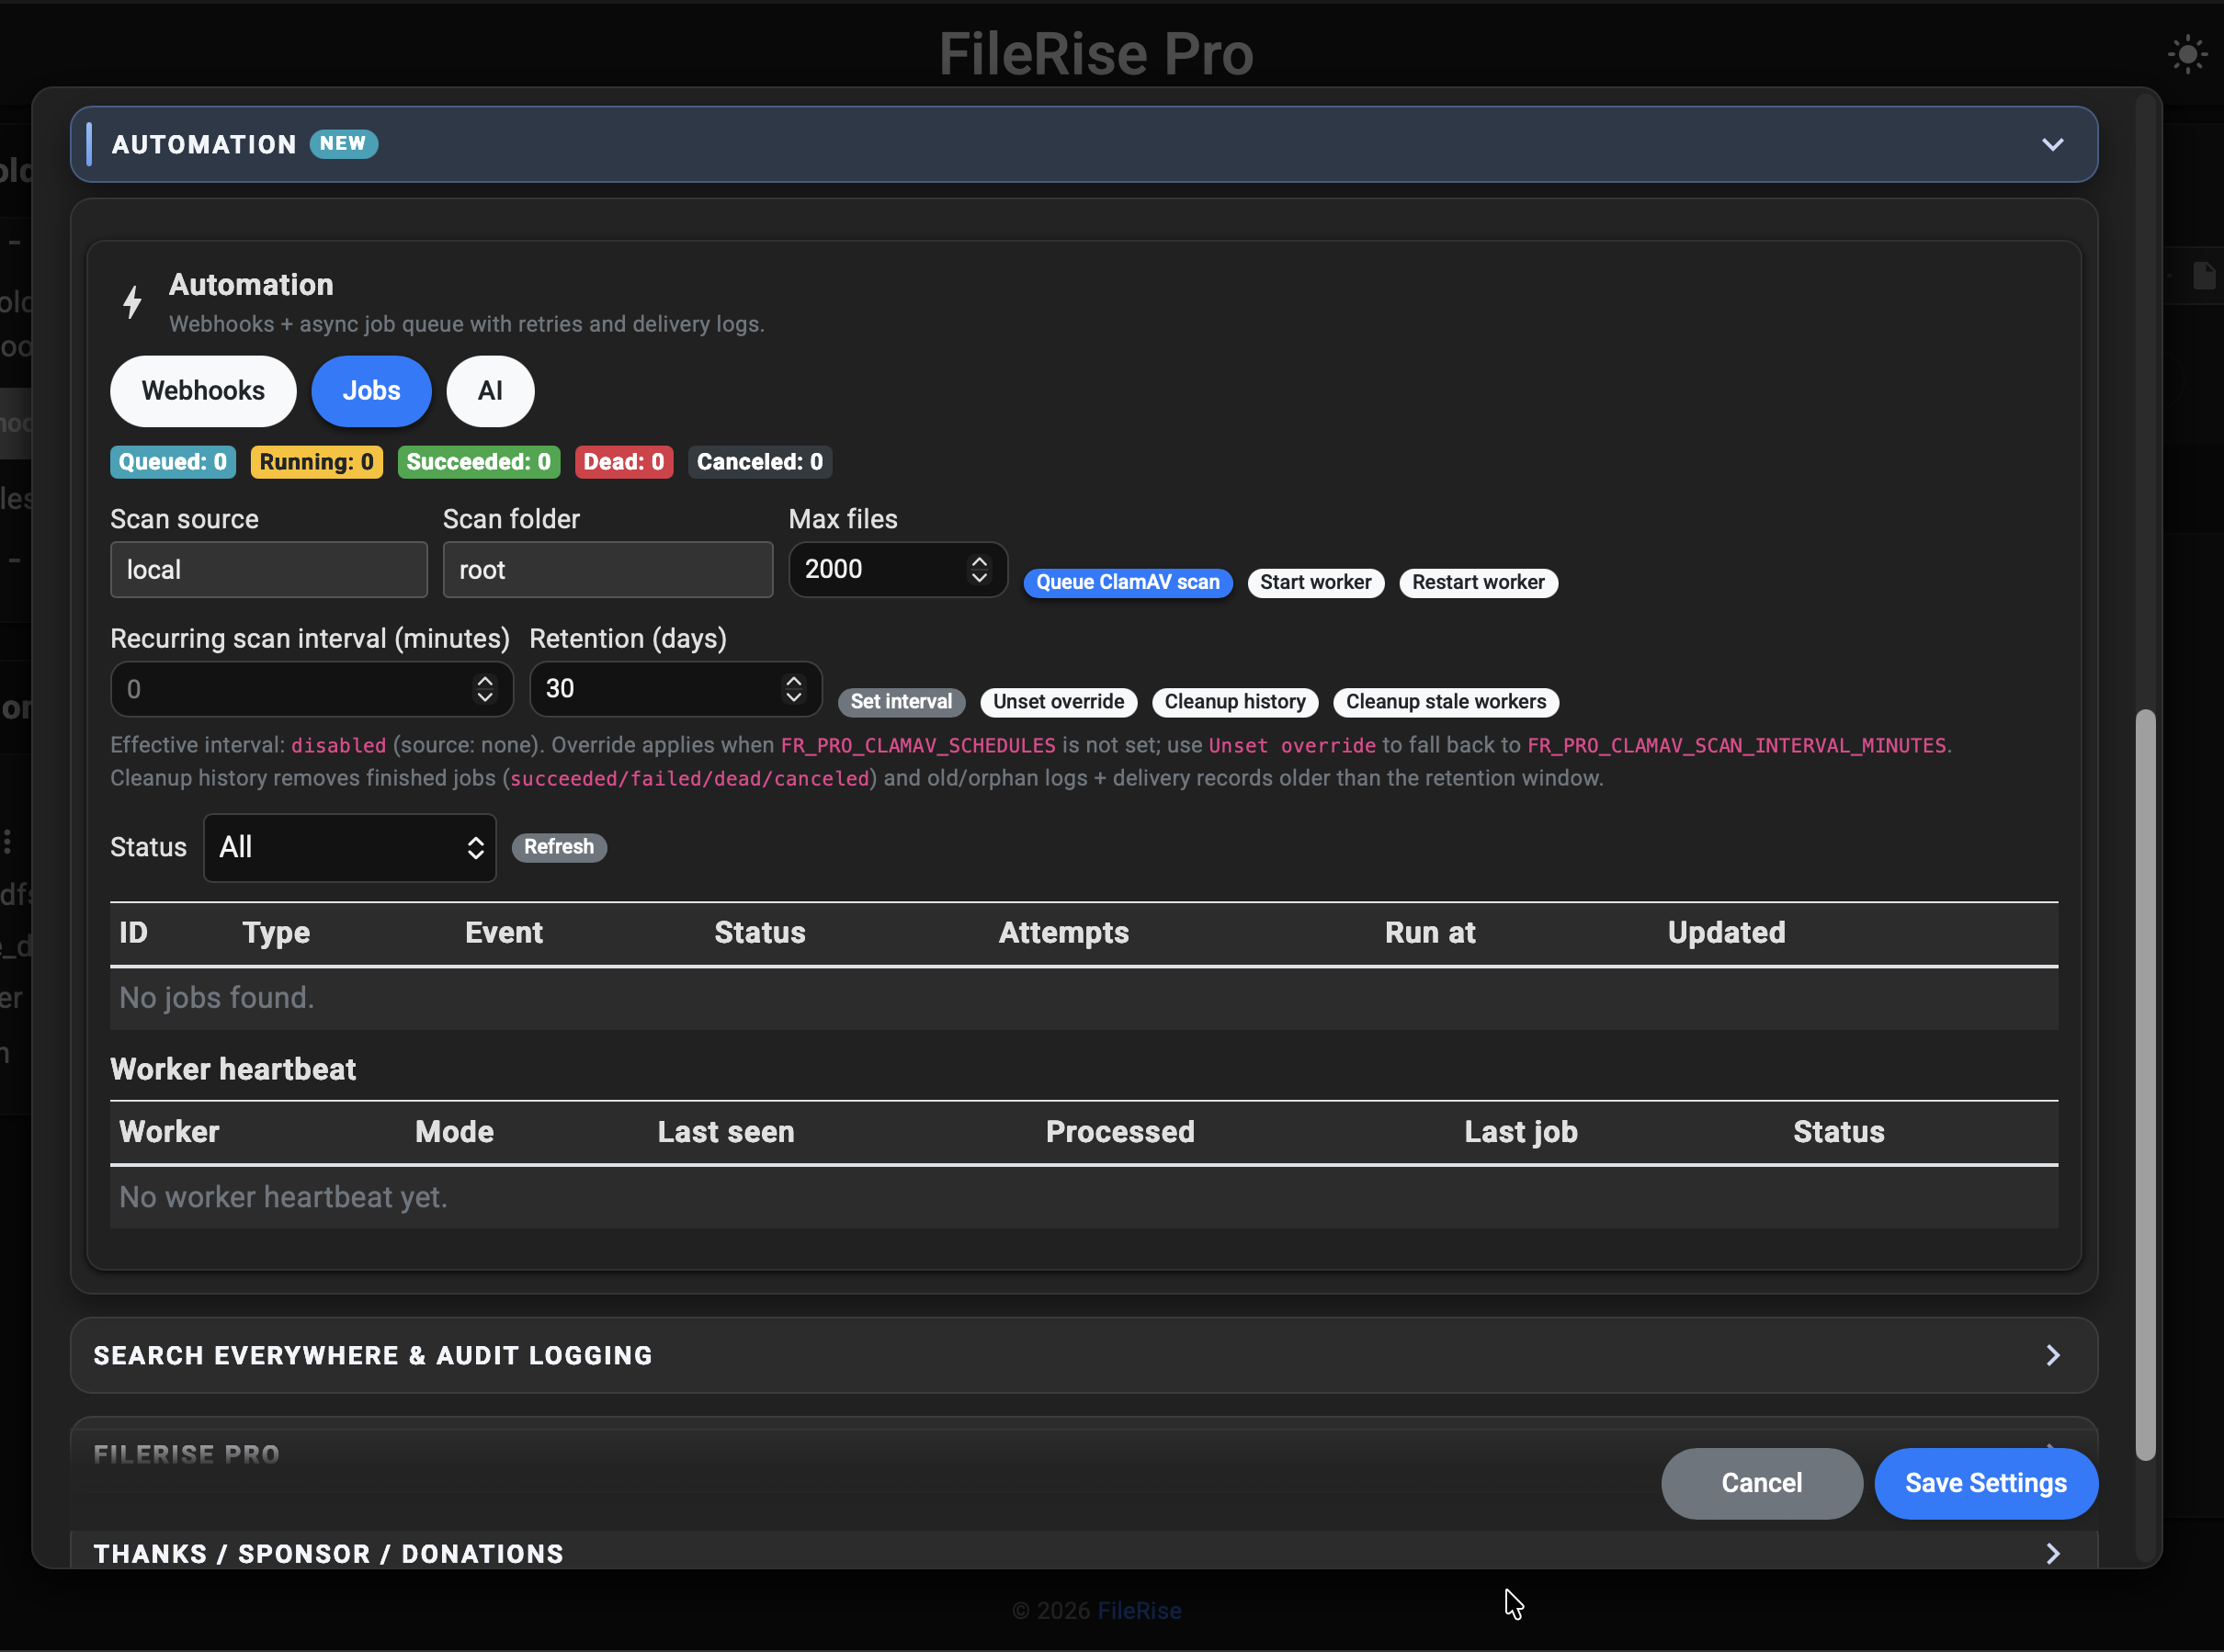Click the Dead: 0 status badge
The width and height of the screenshot is (2224, 1652).
point(623,461)
